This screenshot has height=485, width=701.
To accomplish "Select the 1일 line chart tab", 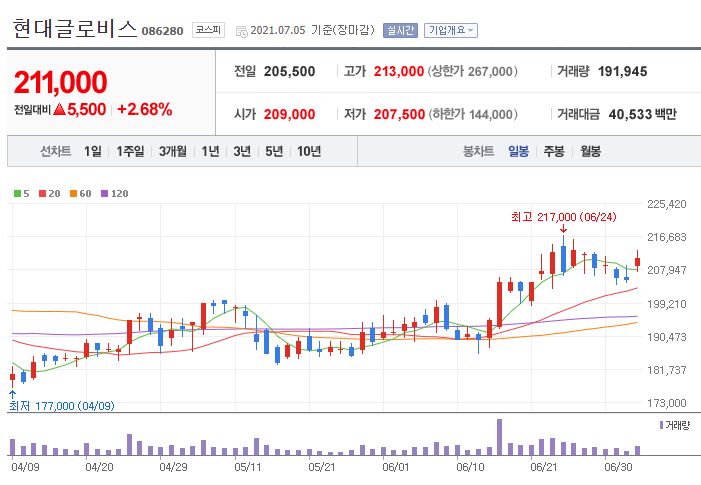I will (x=93, y=152).
